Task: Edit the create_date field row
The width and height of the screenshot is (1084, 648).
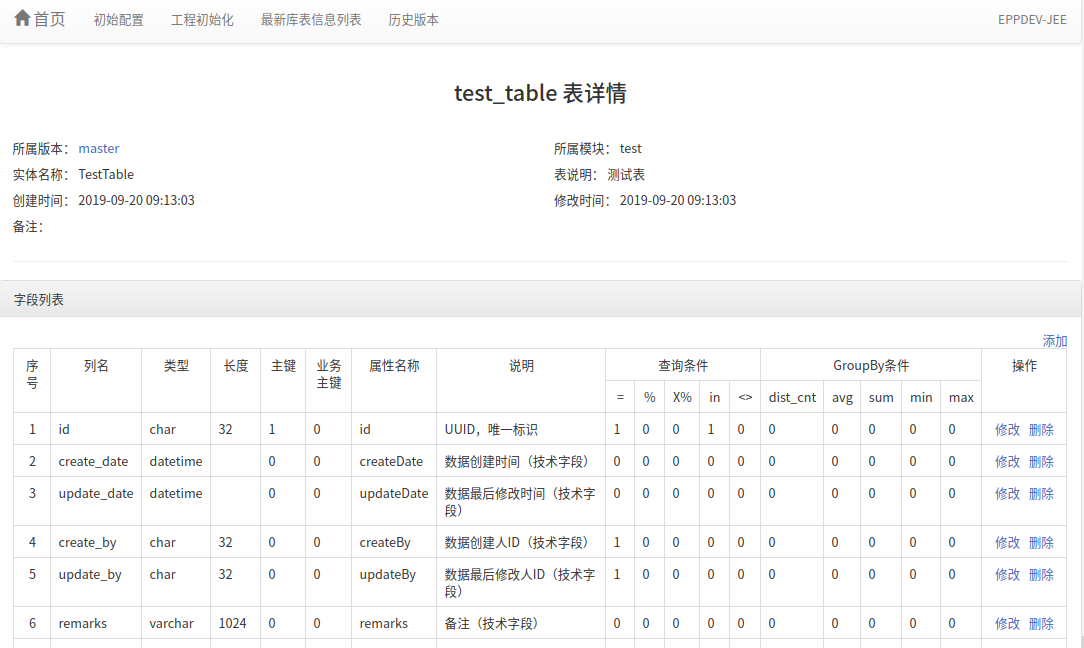Action: [1007, 462]
